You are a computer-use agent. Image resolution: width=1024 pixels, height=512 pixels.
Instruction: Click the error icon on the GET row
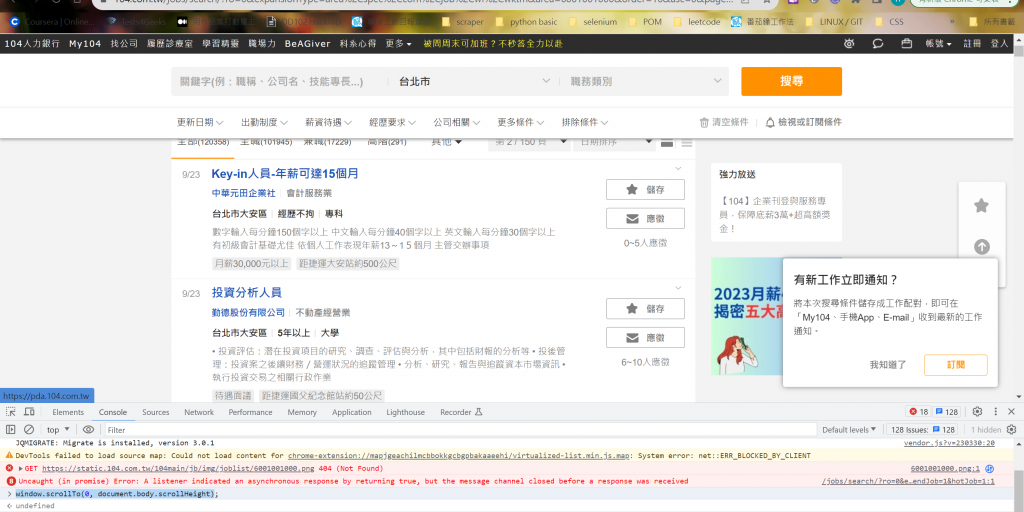point(9,468)
